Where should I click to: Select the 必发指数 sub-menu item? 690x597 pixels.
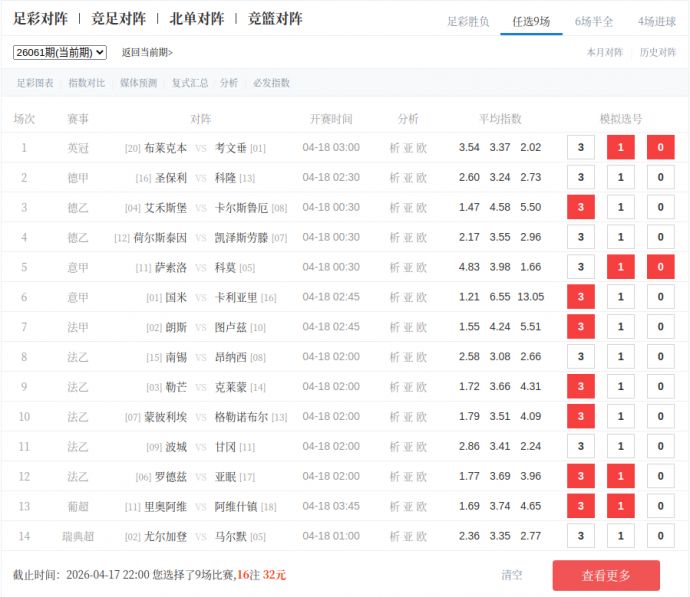[271, 83]
